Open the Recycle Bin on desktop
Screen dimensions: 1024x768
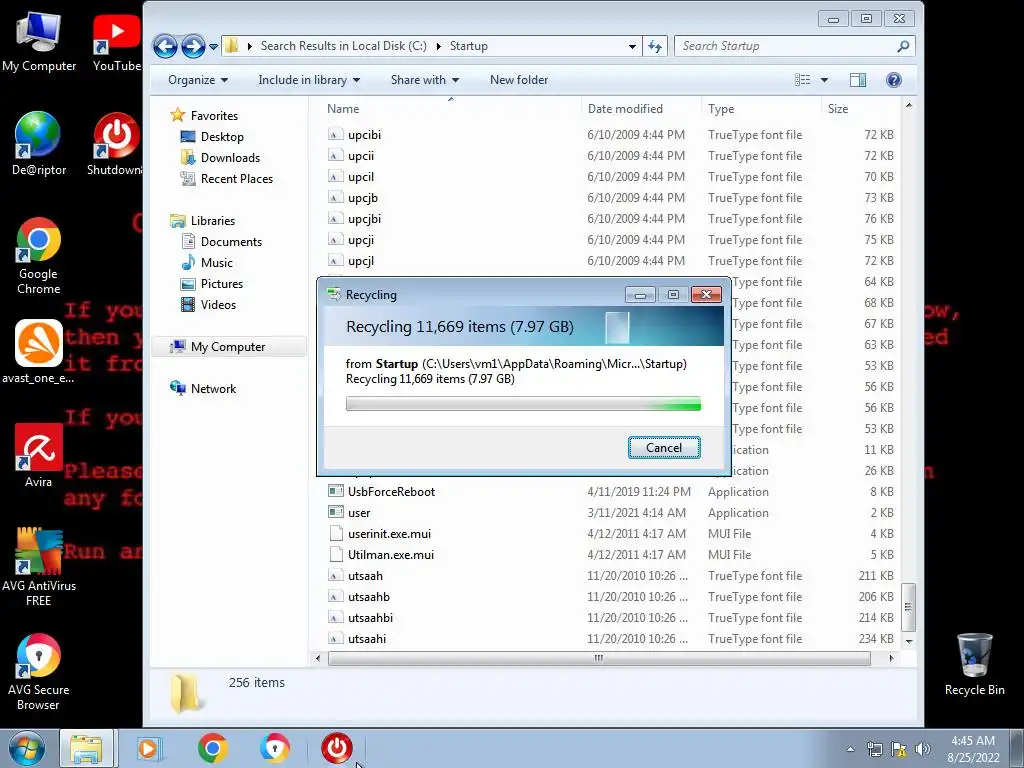tap(974, 664)
